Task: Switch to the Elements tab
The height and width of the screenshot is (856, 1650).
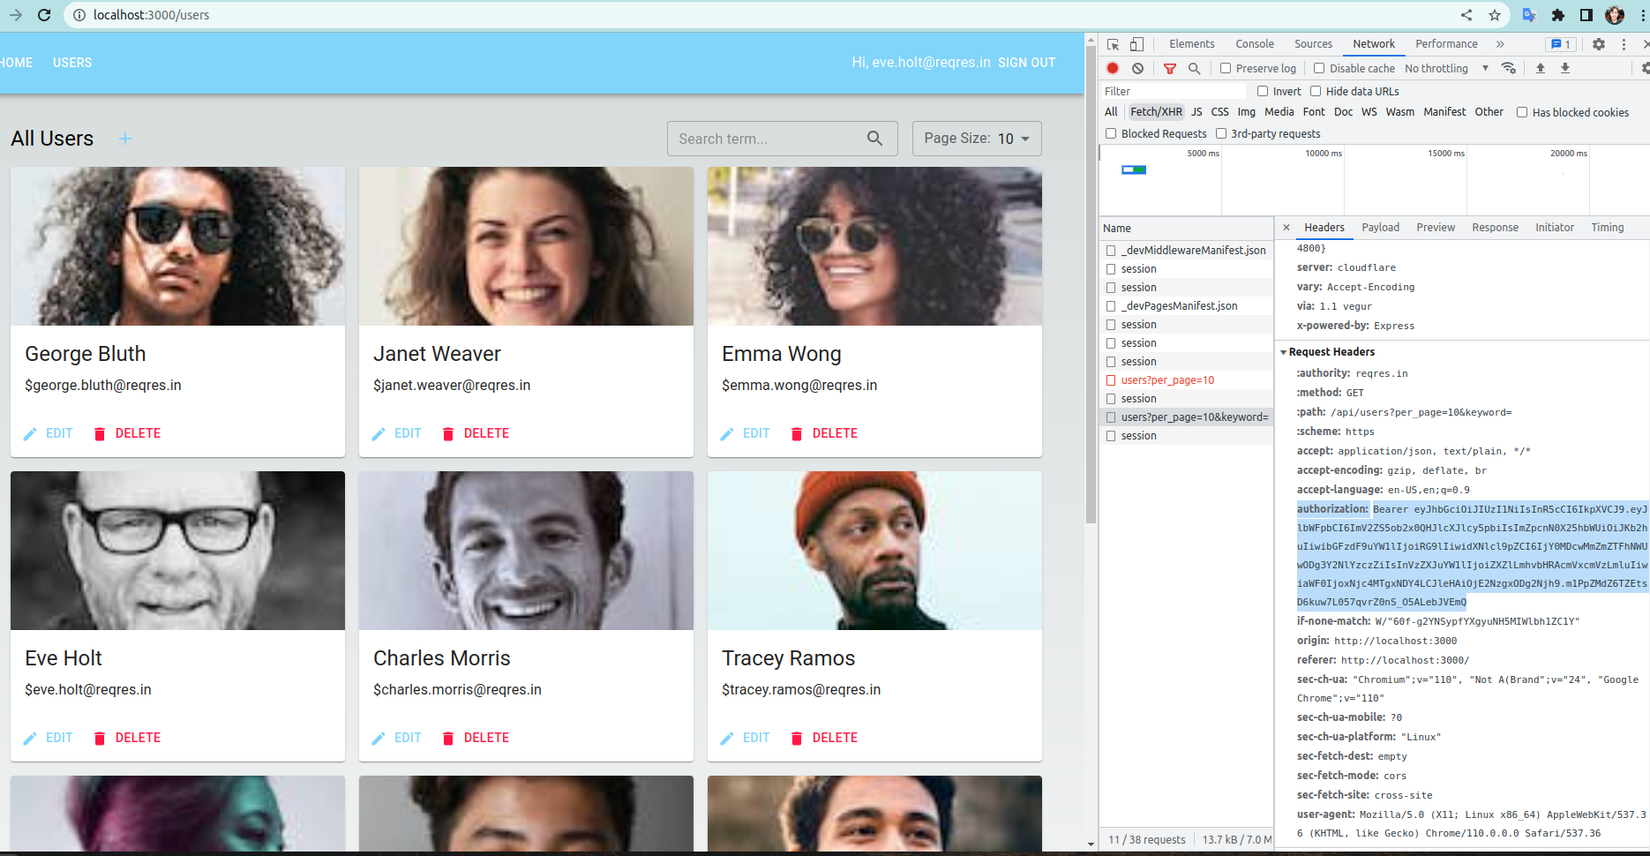Action: coord(1192,44)
